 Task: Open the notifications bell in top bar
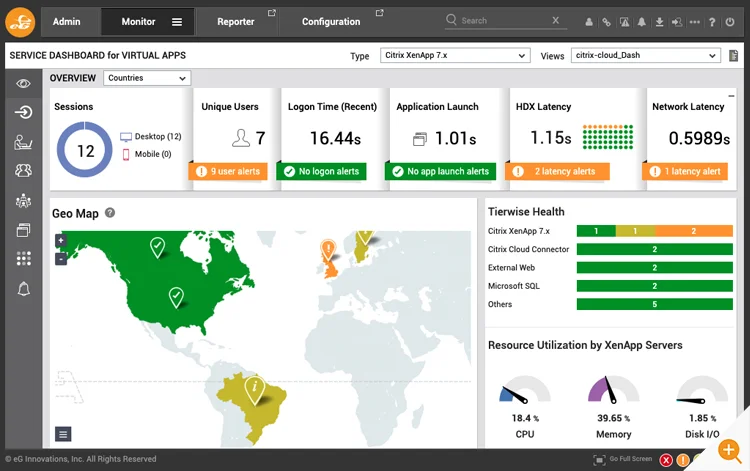[x=641, y=22]
